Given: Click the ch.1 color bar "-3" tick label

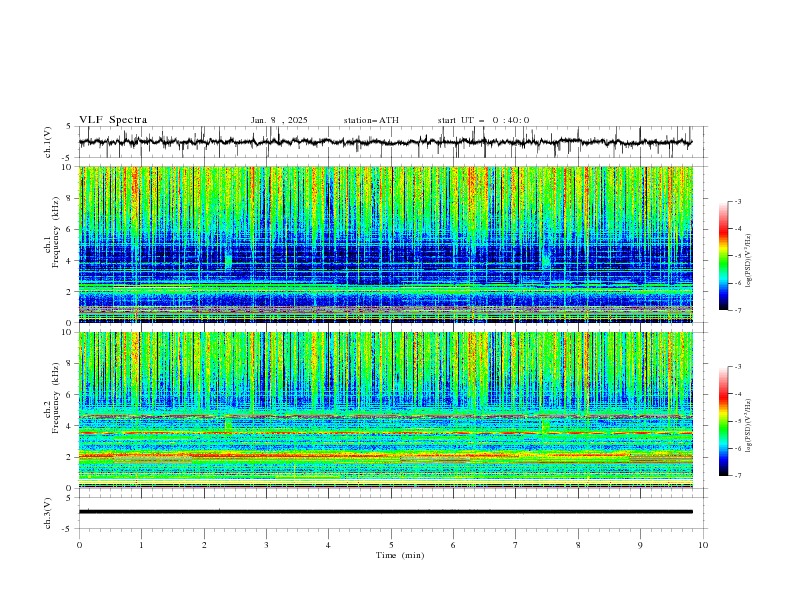Looking at the screenshot, I should coord(738,201).
